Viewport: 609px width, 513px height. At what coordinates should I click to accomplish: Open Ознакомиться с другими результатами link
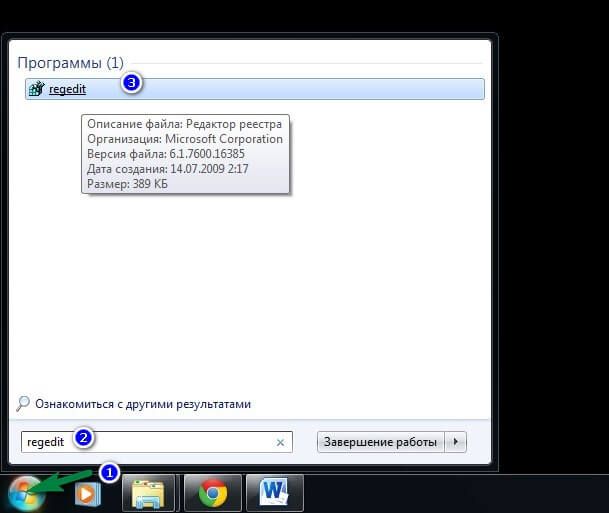tap(143, 404)
